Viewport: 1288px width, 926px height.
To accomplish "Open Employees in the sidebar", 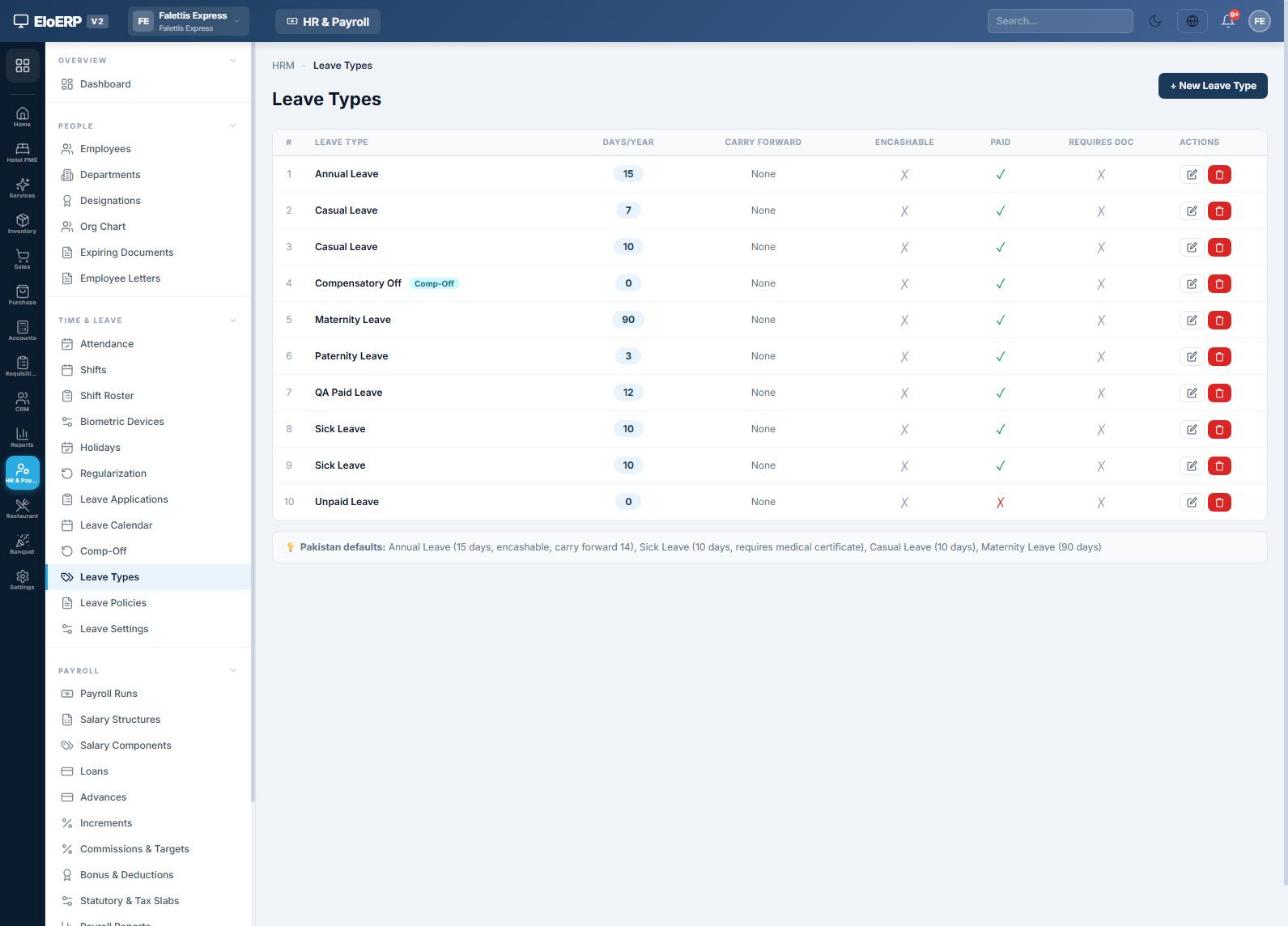I will click(x=148, y=149).
